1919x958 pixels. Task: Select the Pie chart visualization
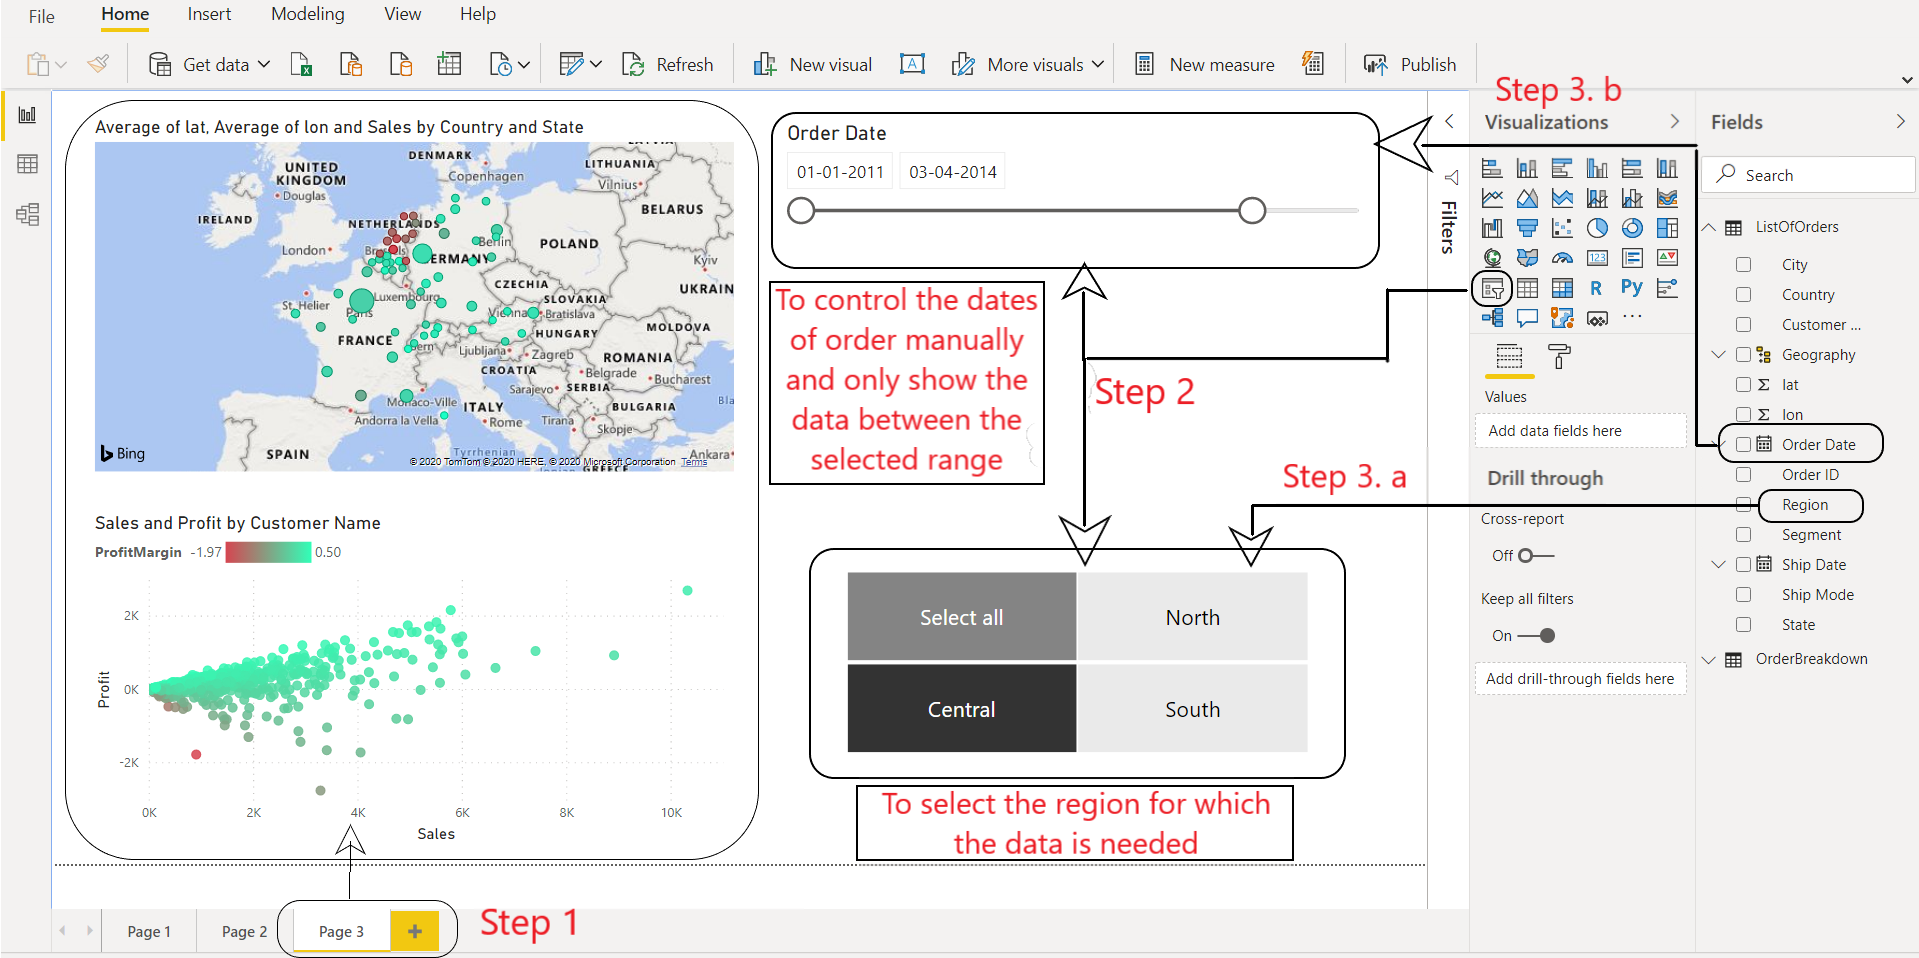point(1597,229)
